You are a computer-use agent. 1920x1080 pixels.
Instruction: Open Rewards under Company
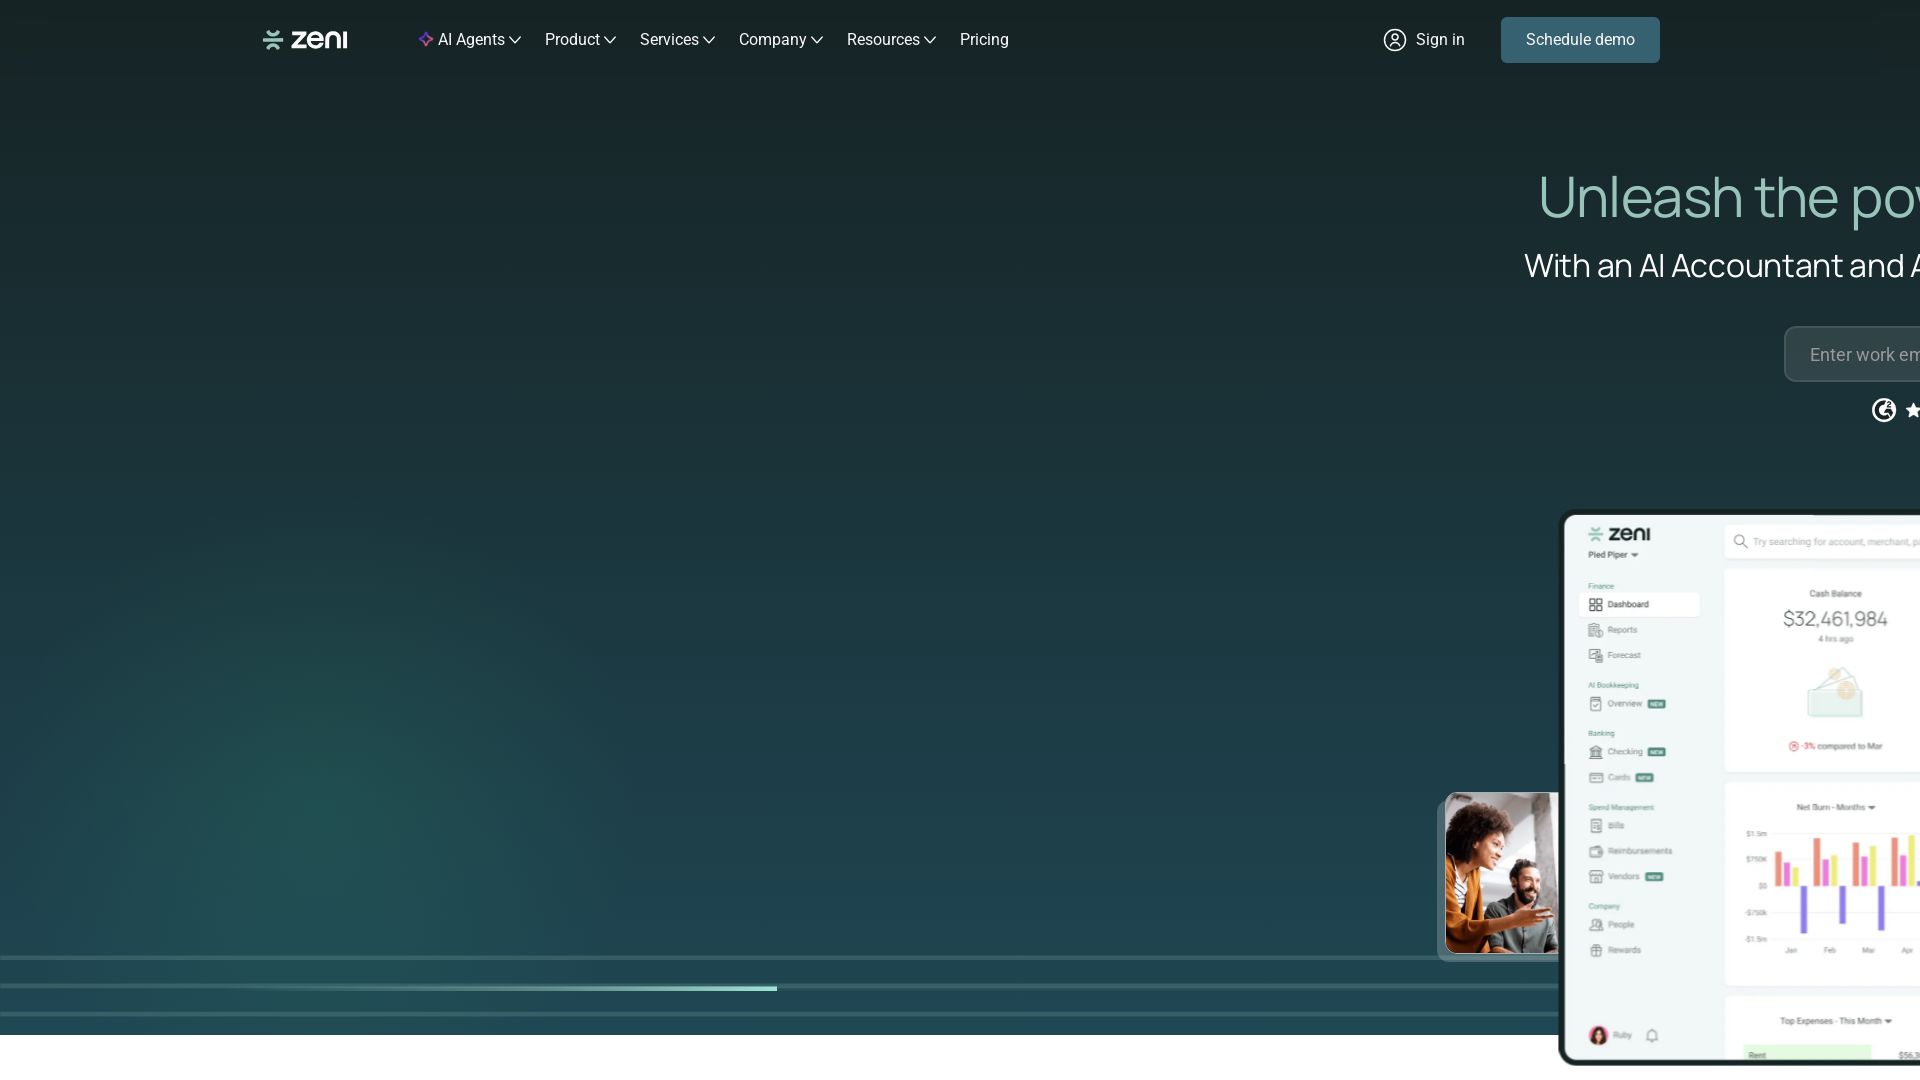pos(1615,951)
